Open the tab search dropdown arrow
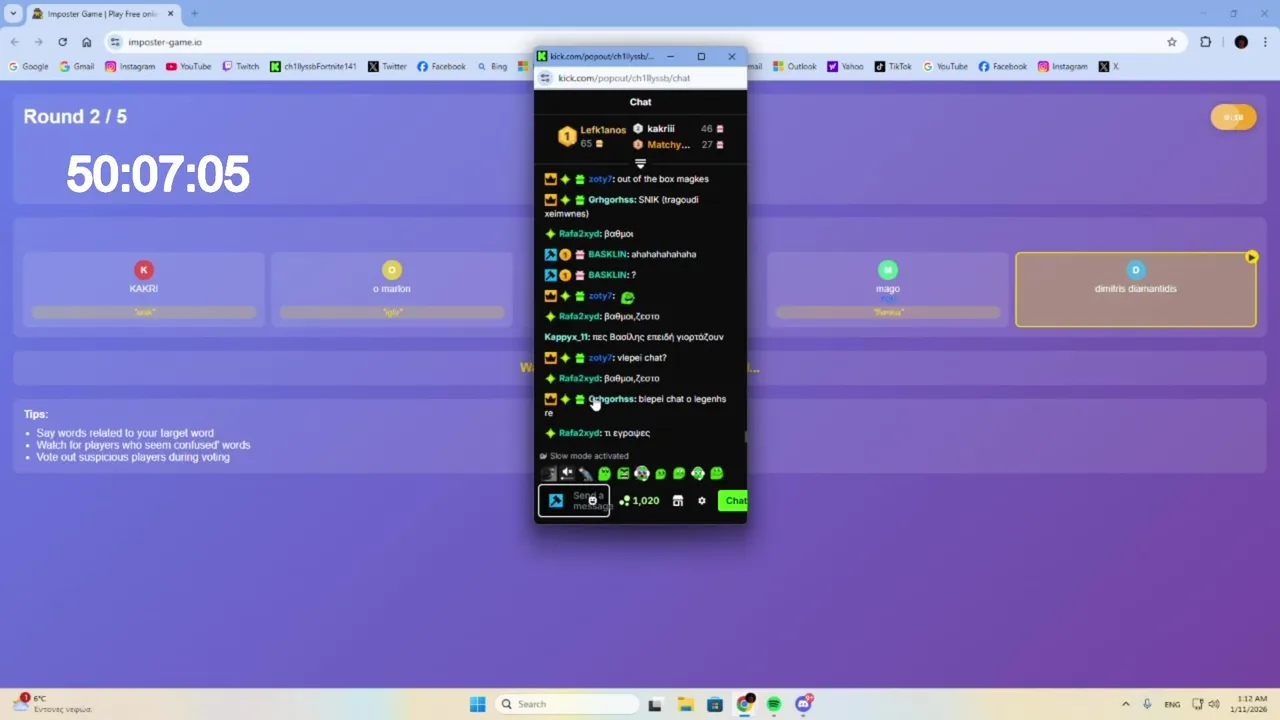Viewport: 1280px width, 720px height. click(x=13, y=13)
